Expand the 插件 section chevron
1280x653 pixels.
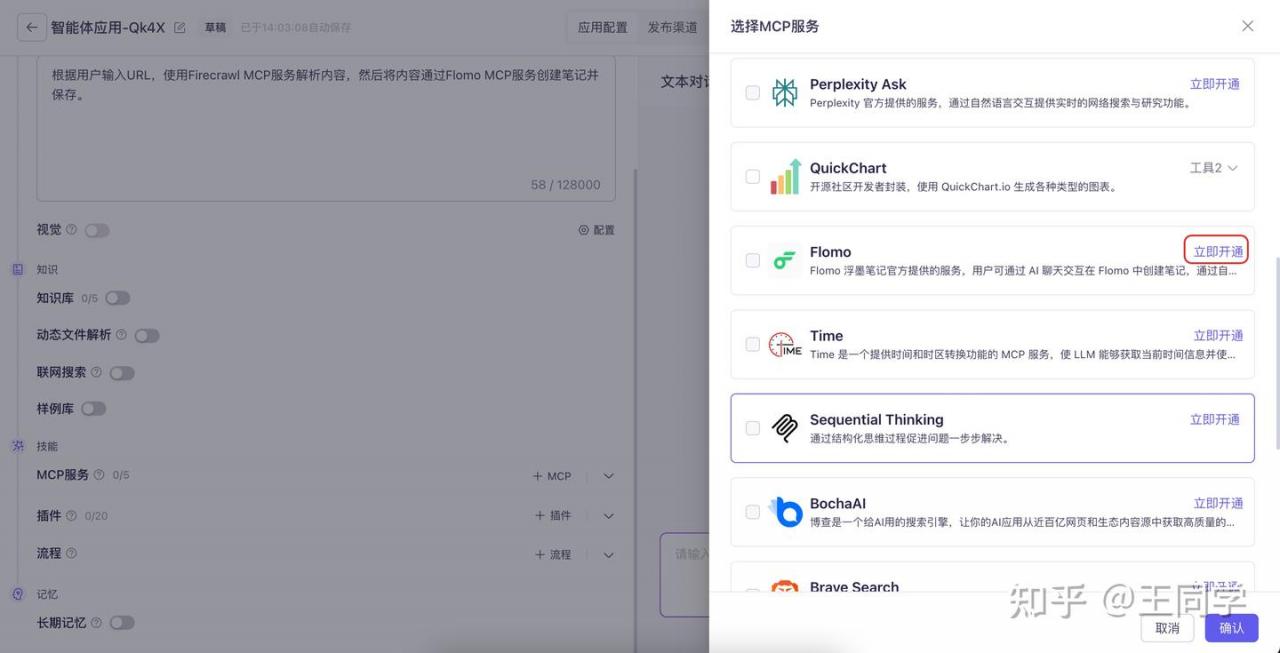pos(609,516)
